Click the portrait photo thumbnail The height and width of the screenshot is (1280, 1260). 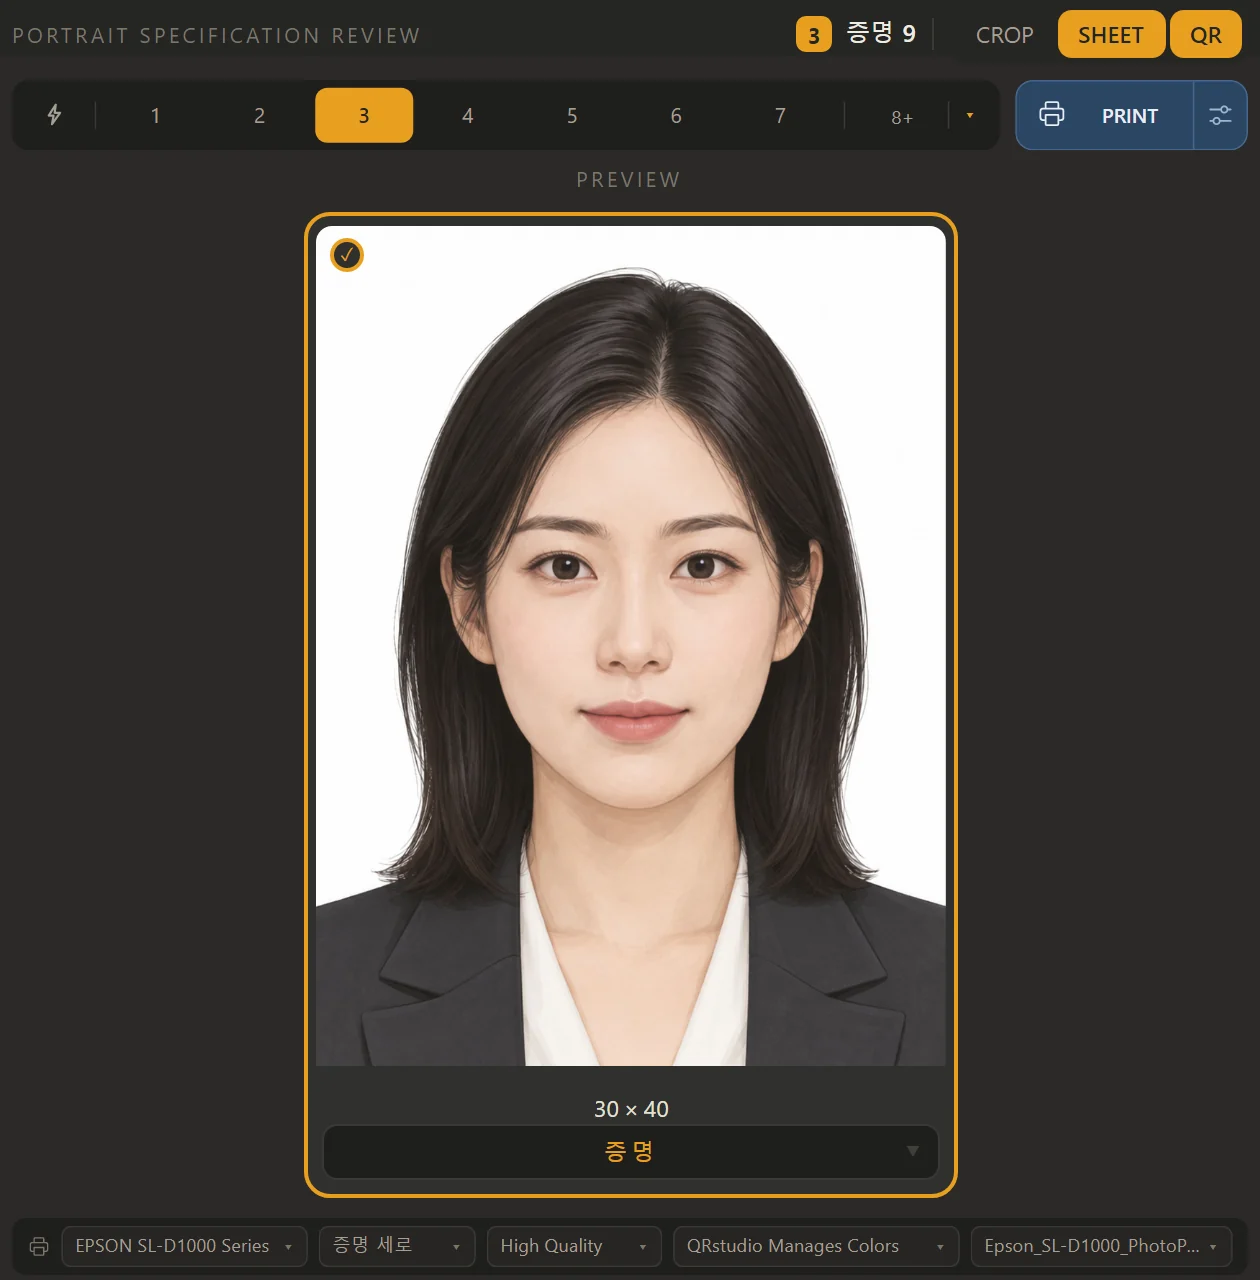click(631, 646)
